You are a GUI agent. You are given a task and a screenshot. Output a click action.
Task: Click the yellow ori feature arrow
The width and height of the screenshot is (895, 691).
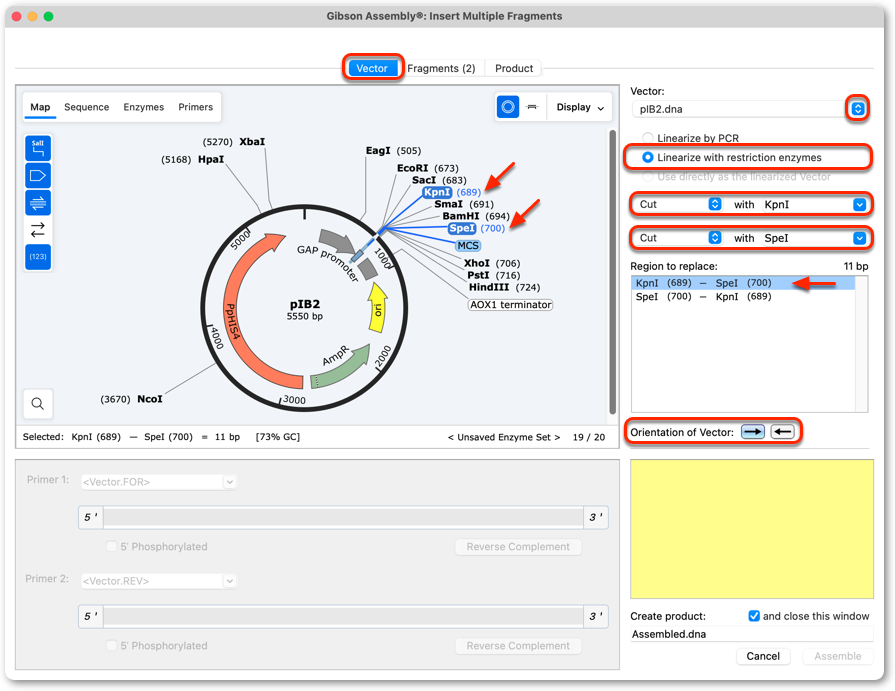click(377, 308)
